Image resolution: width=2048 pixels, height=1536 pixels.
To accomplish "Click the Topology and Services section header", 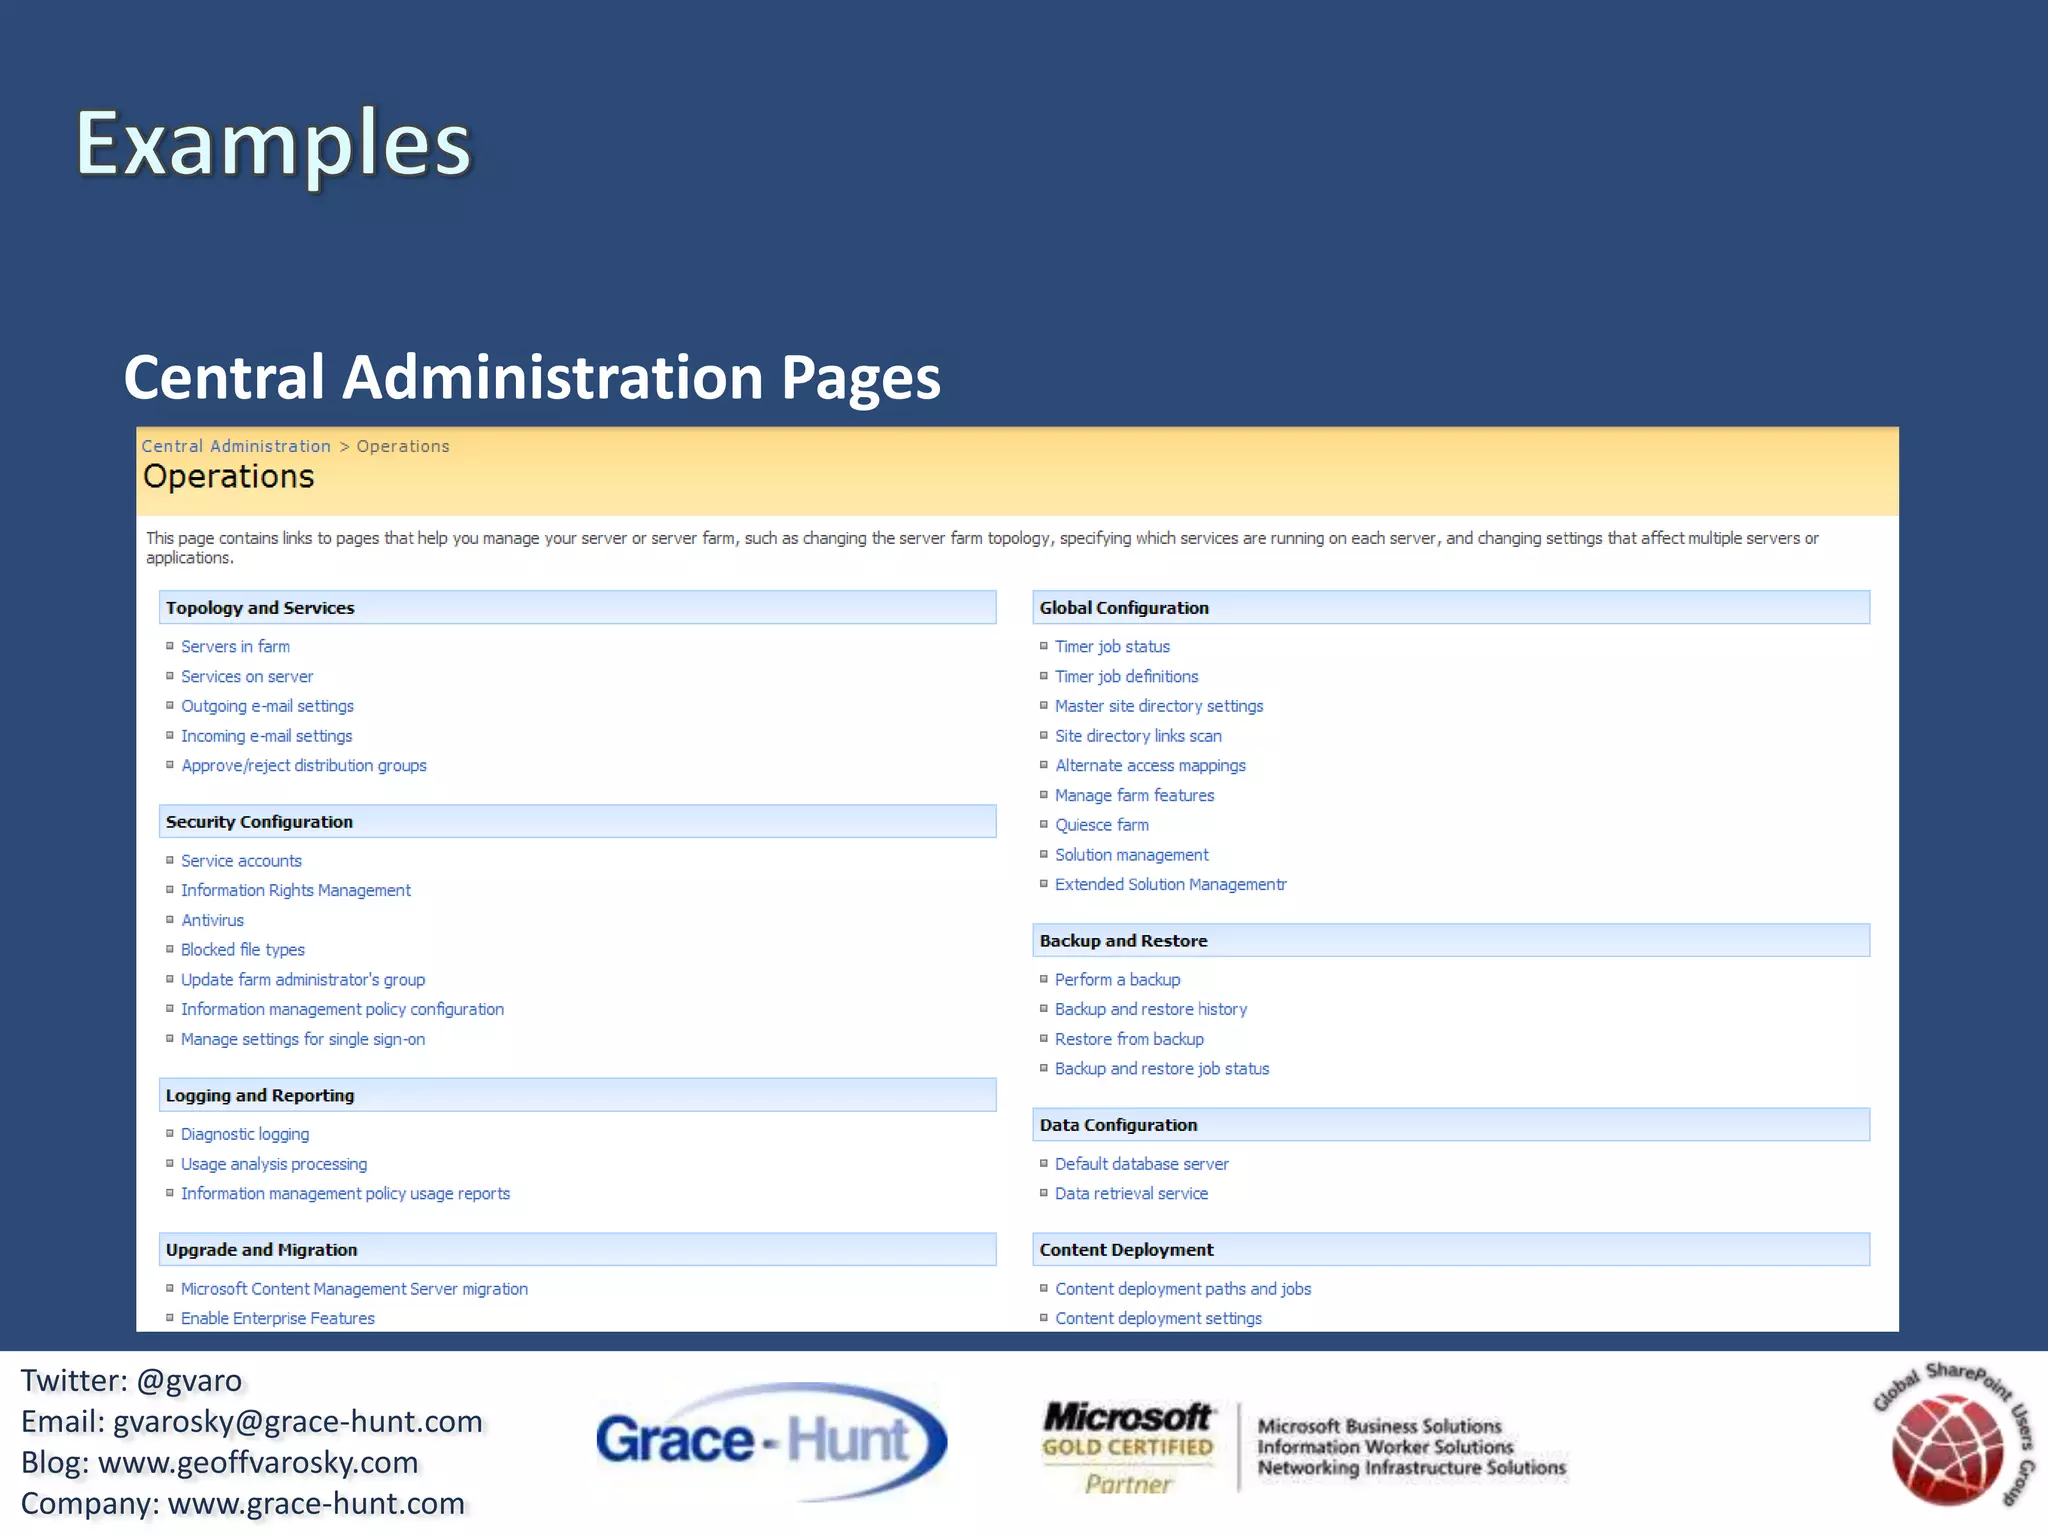I will [x=577, y=608].
